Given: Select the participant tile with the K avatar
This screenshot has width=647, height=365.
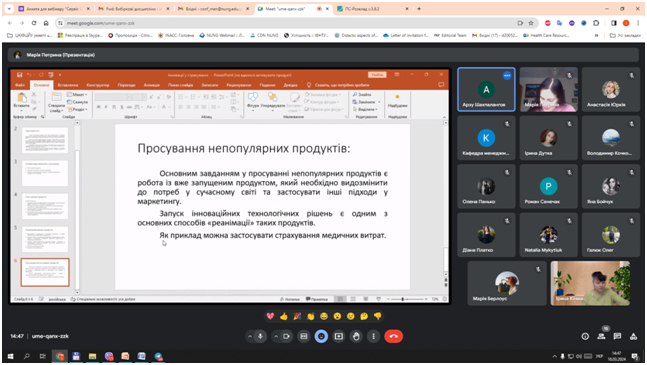Looking at the screenshot, I should click(486, 138).
